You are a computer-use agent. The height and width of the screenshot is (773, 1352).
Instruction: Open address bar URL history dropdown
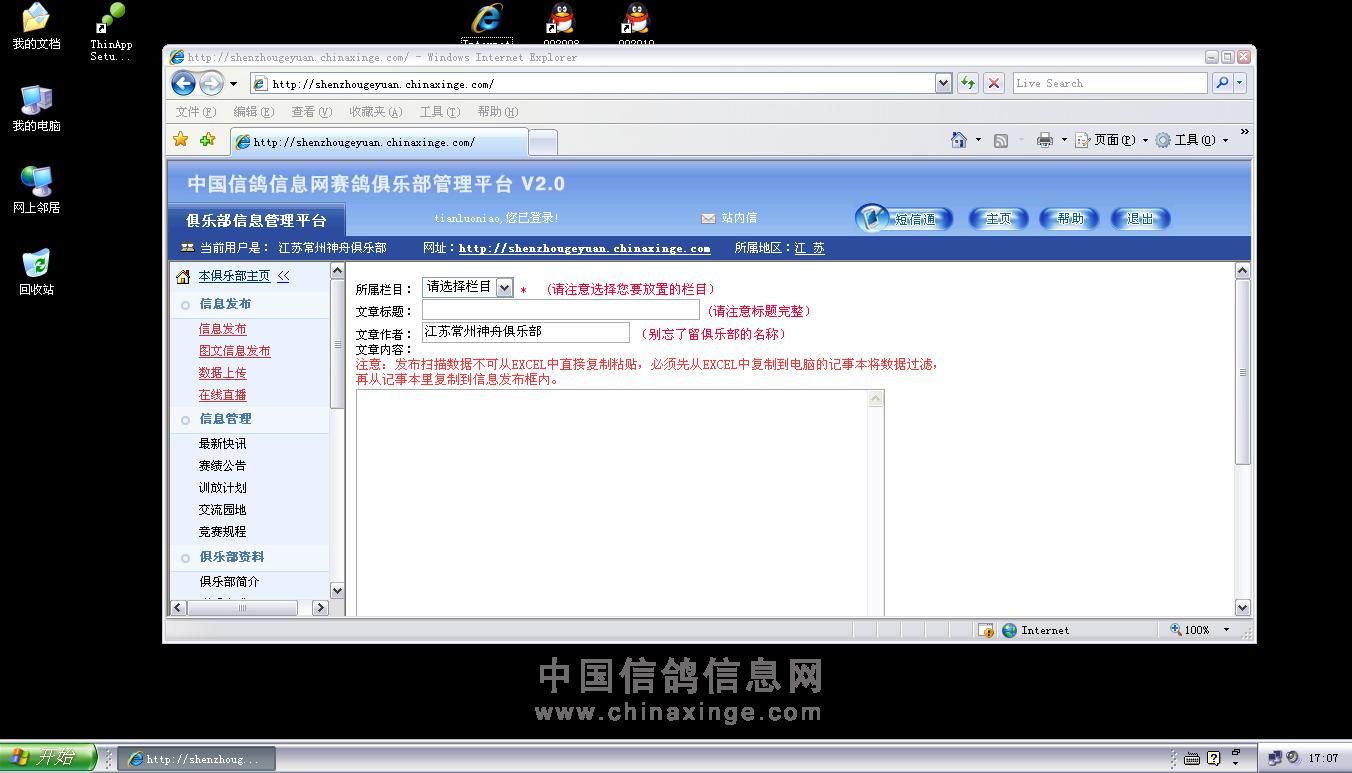[943, 84]
